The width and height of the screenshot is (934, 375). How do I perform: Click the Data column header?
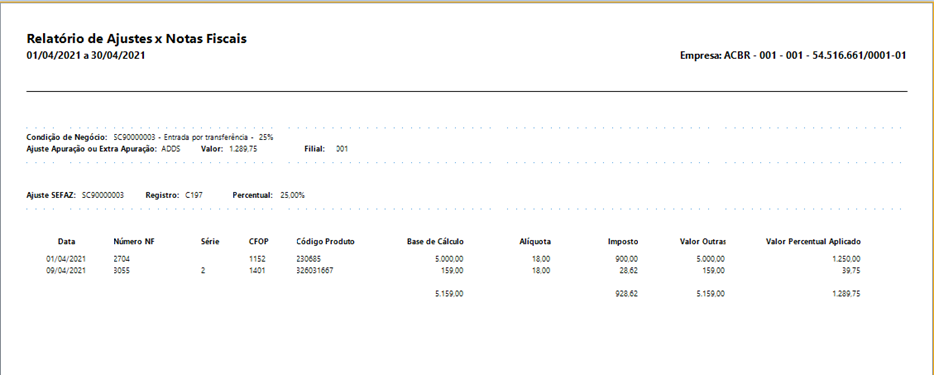point(67,242)
